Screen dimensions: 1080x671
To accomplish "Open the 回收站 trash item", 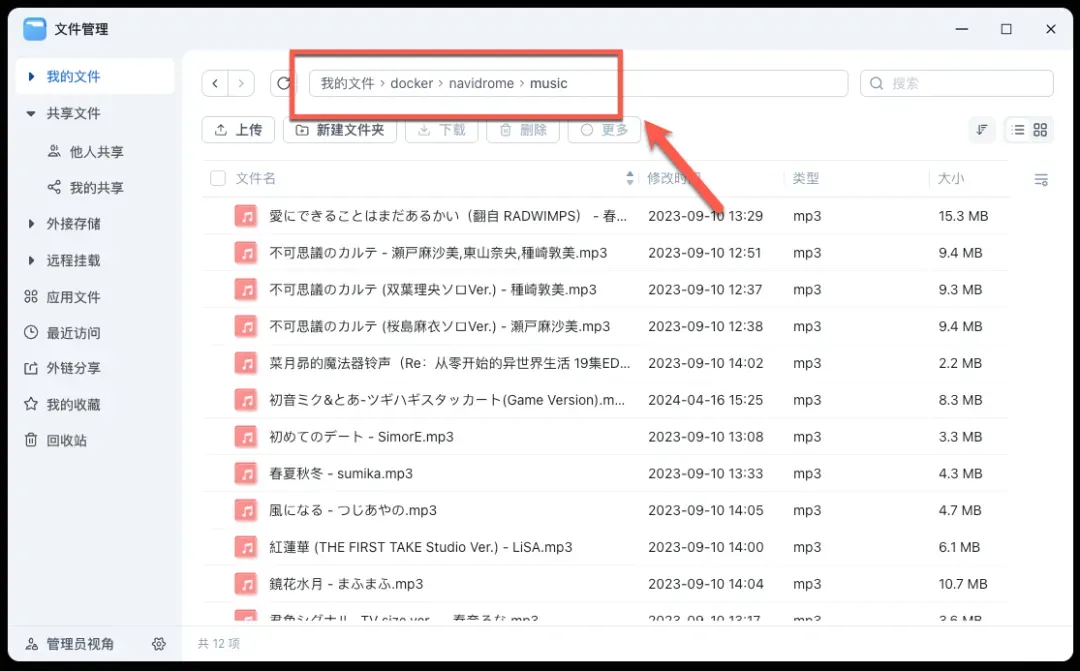I will (x=66, y=441).
